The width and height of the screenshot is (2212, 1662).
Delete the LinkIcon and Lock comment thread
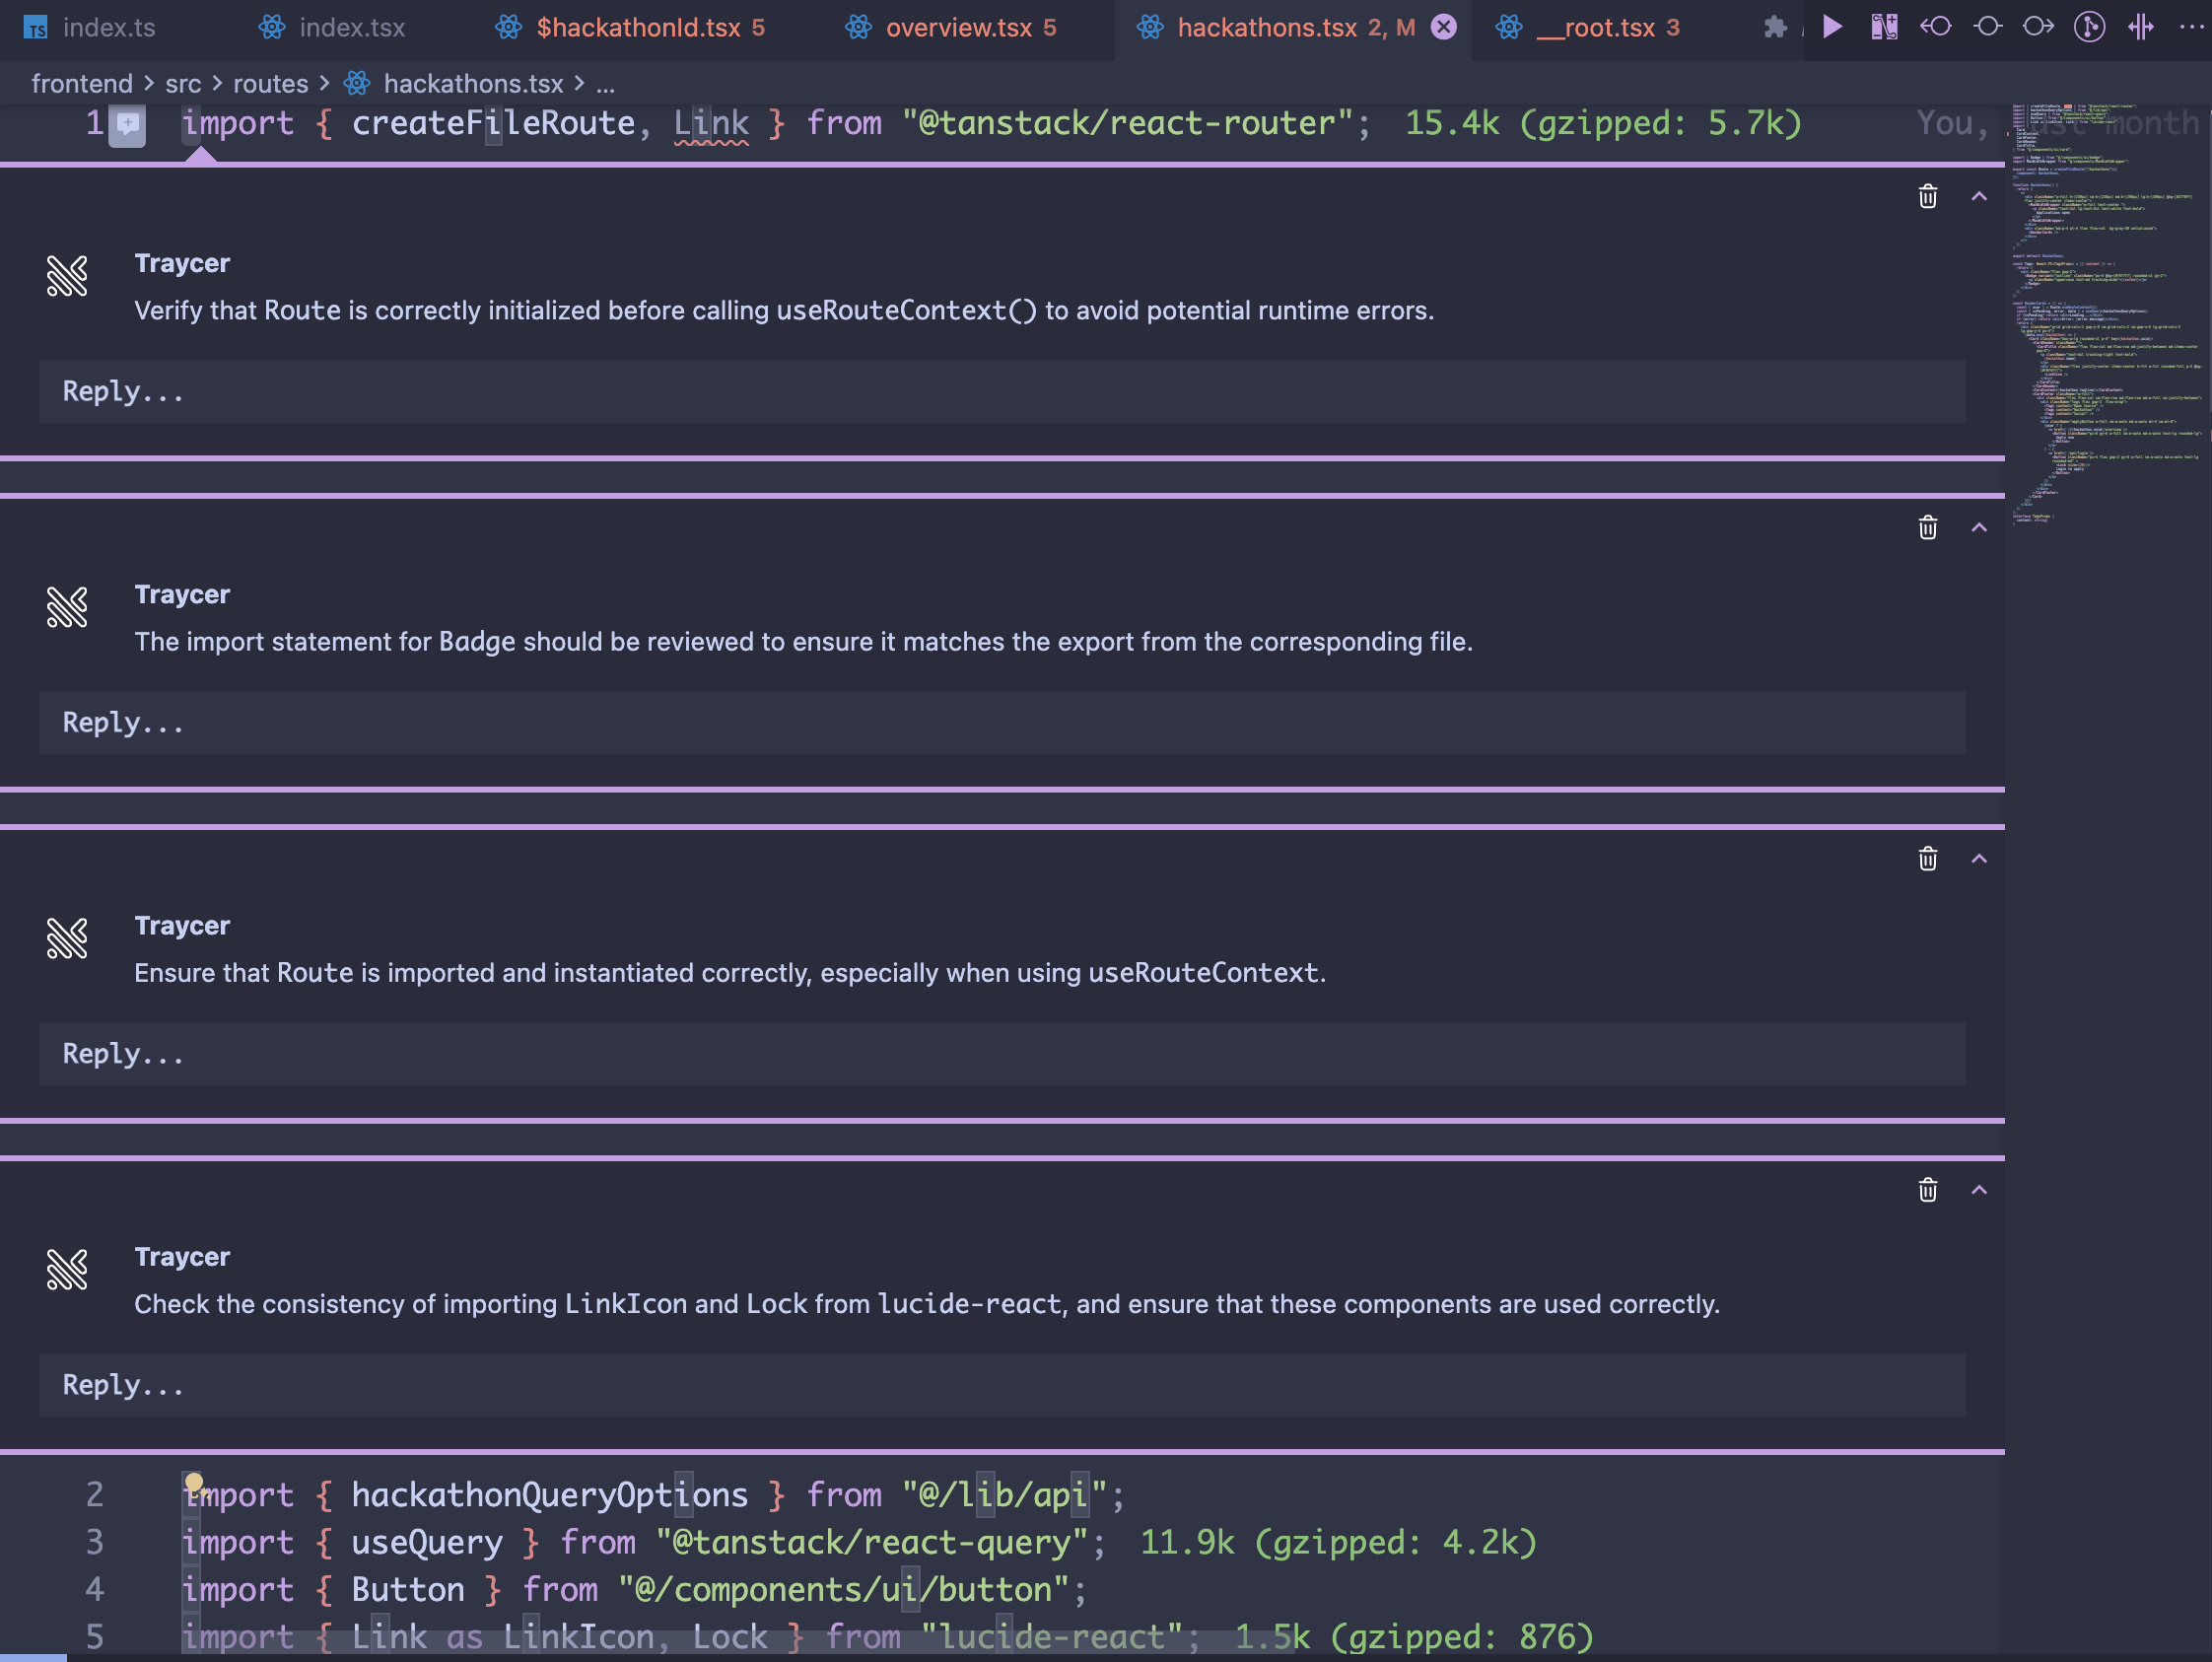click(x=1927, y=1190)
